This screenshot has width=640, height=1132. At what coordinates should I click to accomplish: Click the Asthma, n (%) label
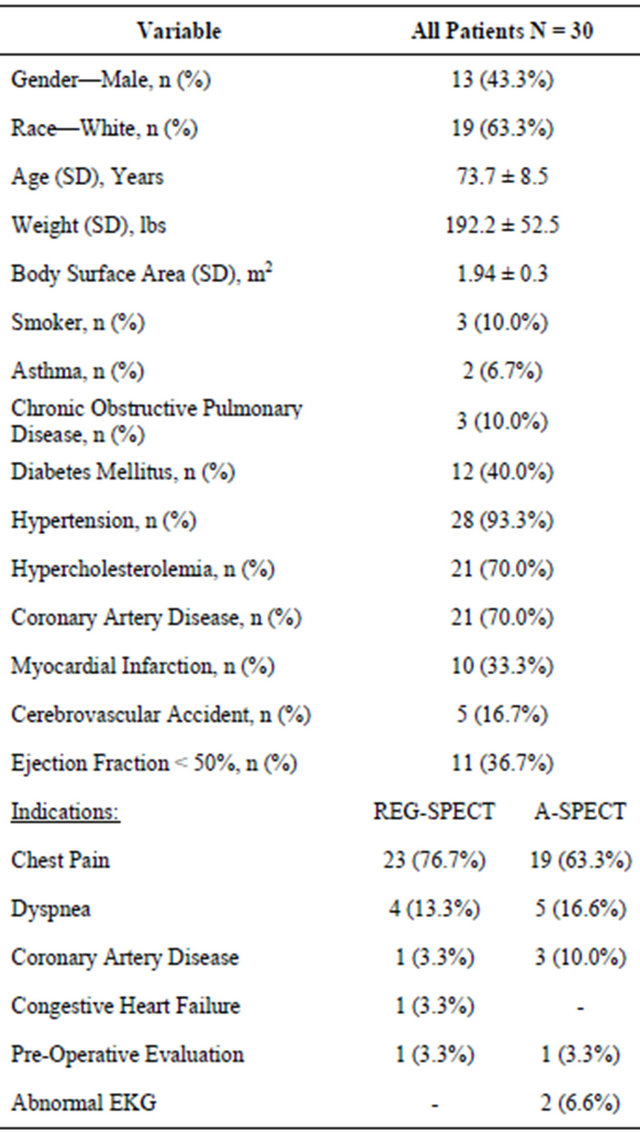(x=77, y=371)
